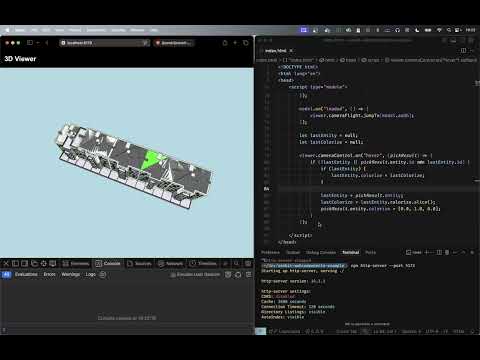Viewport: 480px width, 360px height.
Task: Toggle device settings icon in the inspector
Action: (53, 263)
